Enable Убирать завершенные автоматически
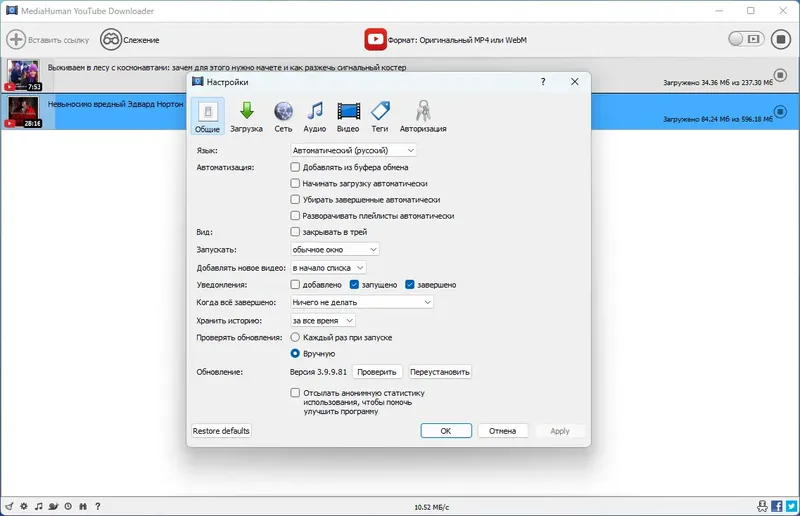The width and height of the screenshot is (800, 516). pyautogui.click(x=295, y=200)
